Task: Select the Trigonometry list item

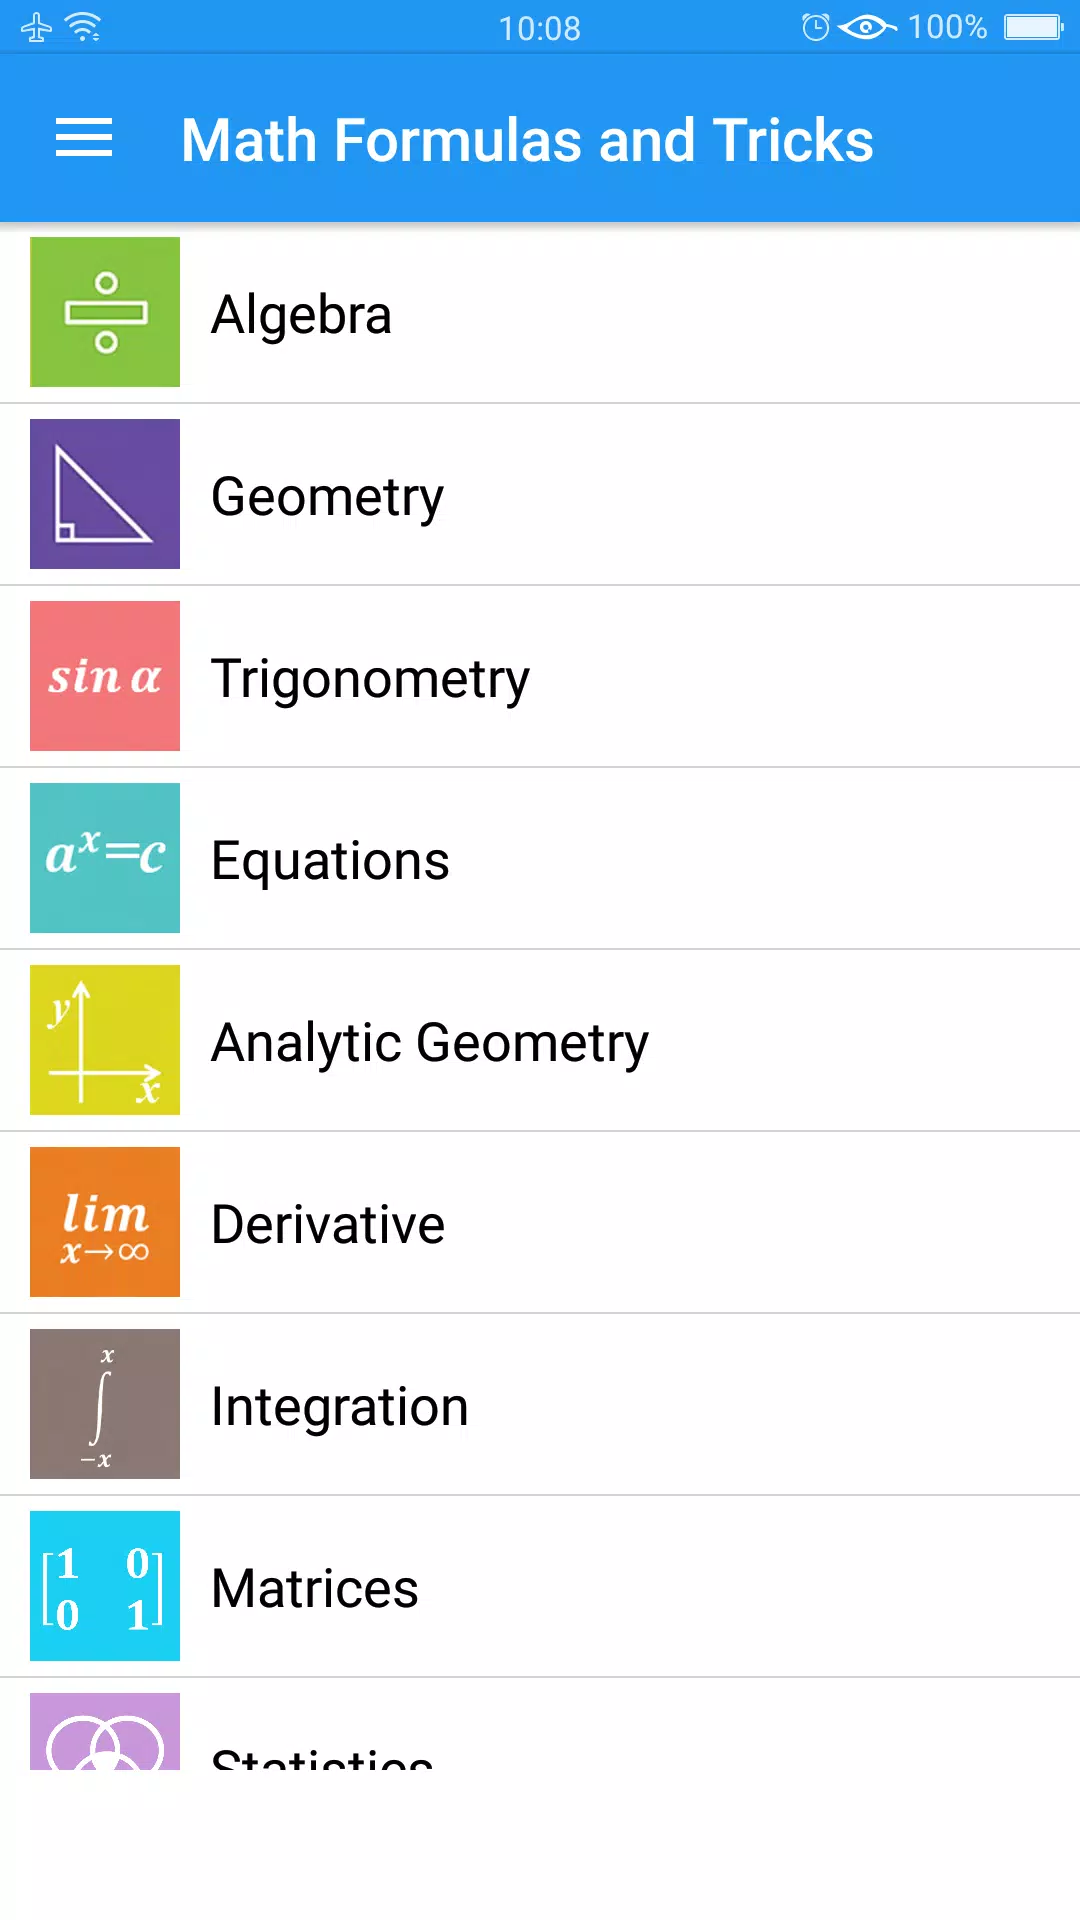Action: [540, 677]
